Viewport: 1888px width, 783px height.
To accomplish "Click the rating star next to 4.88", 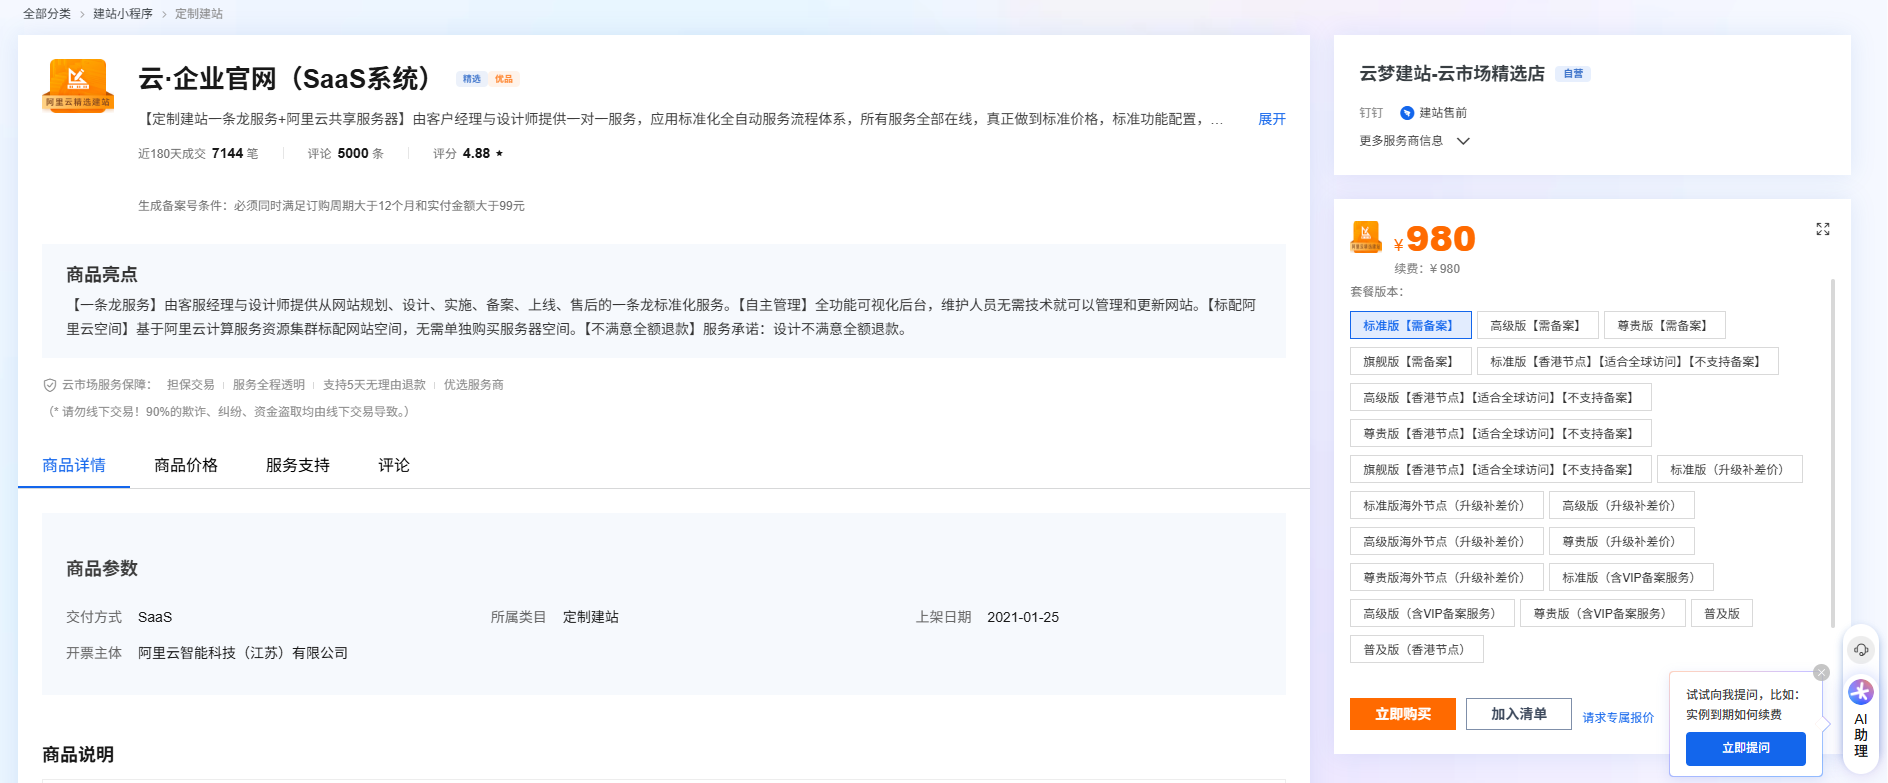I will pos(499,154).
